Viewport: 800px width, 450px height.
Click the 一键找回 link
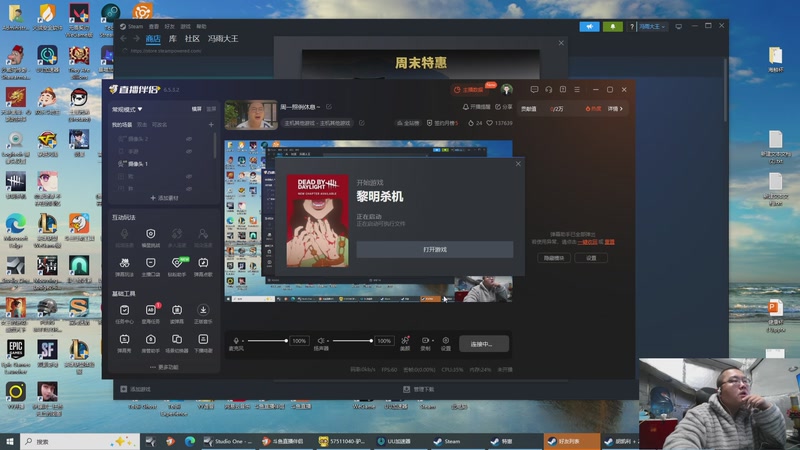(587, 242)
